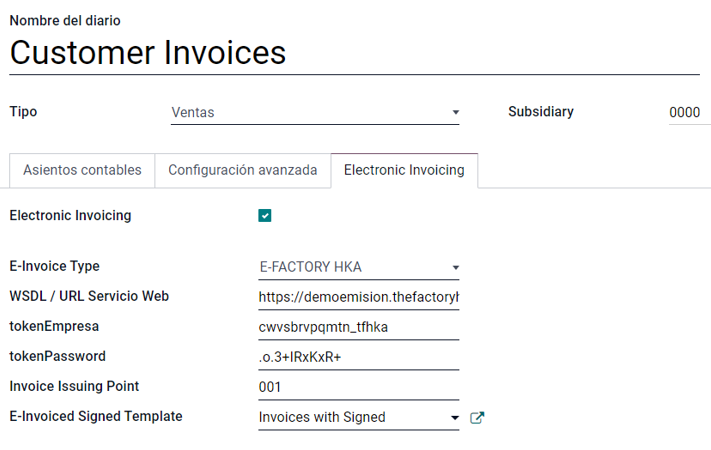The height and width of the screenshot is (450, 711).
Task: Click the Subsidiary field showing 0000
Action: click(x=690, y=112)
